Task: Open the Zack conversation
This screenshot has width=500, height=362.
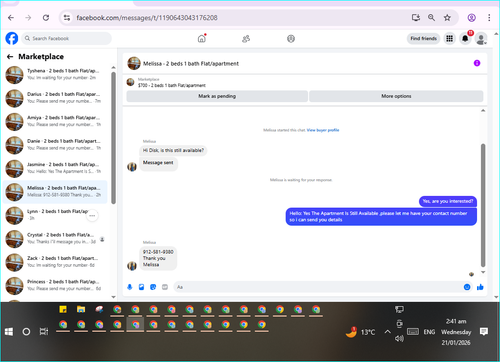Action: (x=56, y=262)
